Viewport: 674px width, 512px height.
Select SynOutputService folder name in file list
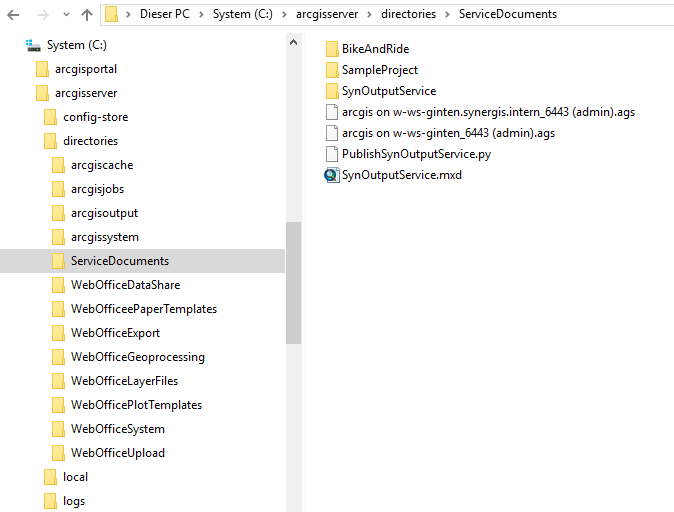[389, 92]
